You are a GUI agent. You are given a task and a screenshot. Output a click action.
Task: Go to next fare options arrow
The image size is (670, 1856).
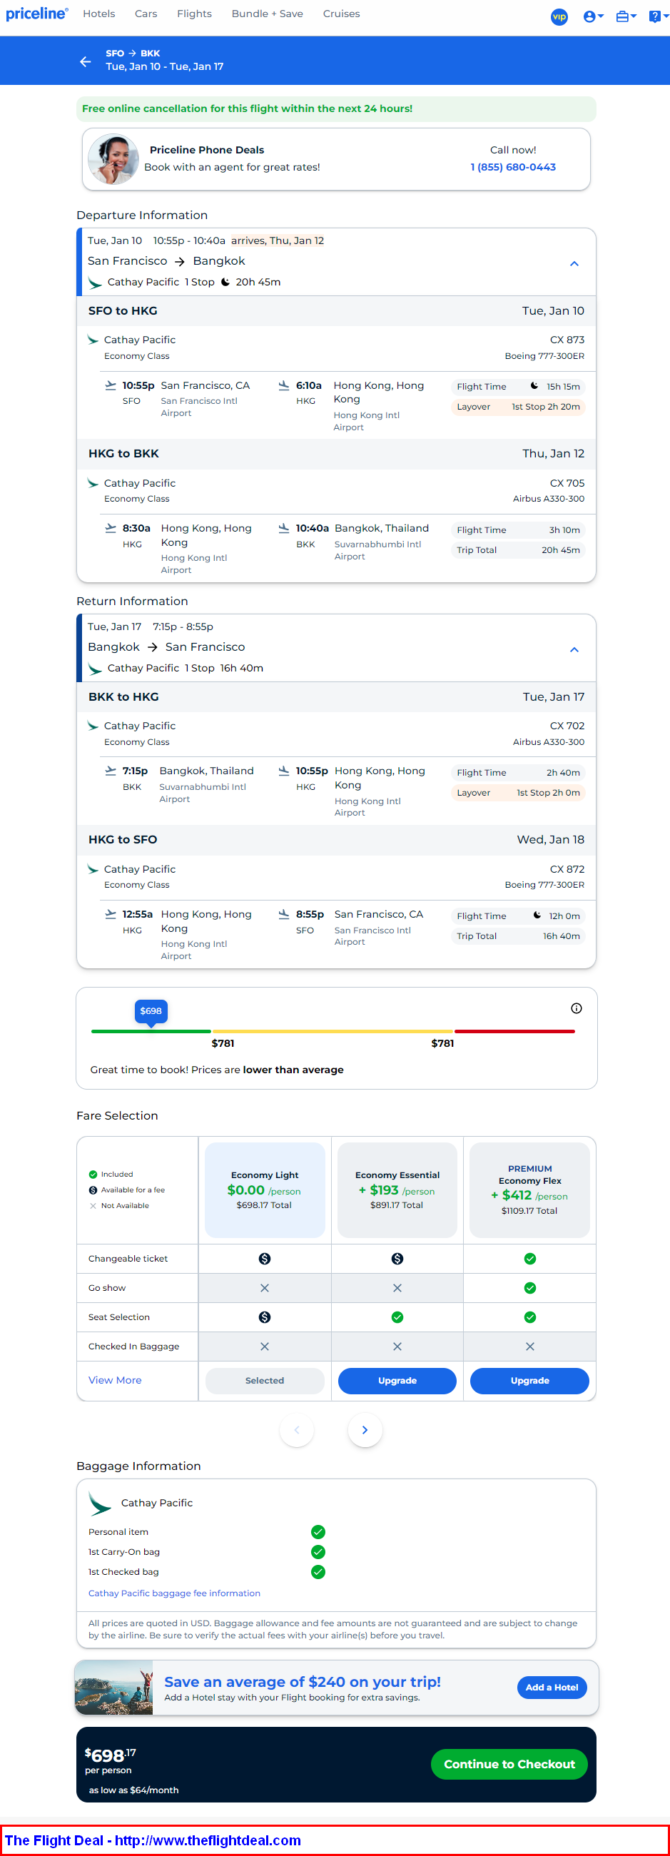(x=365, y=1430)
